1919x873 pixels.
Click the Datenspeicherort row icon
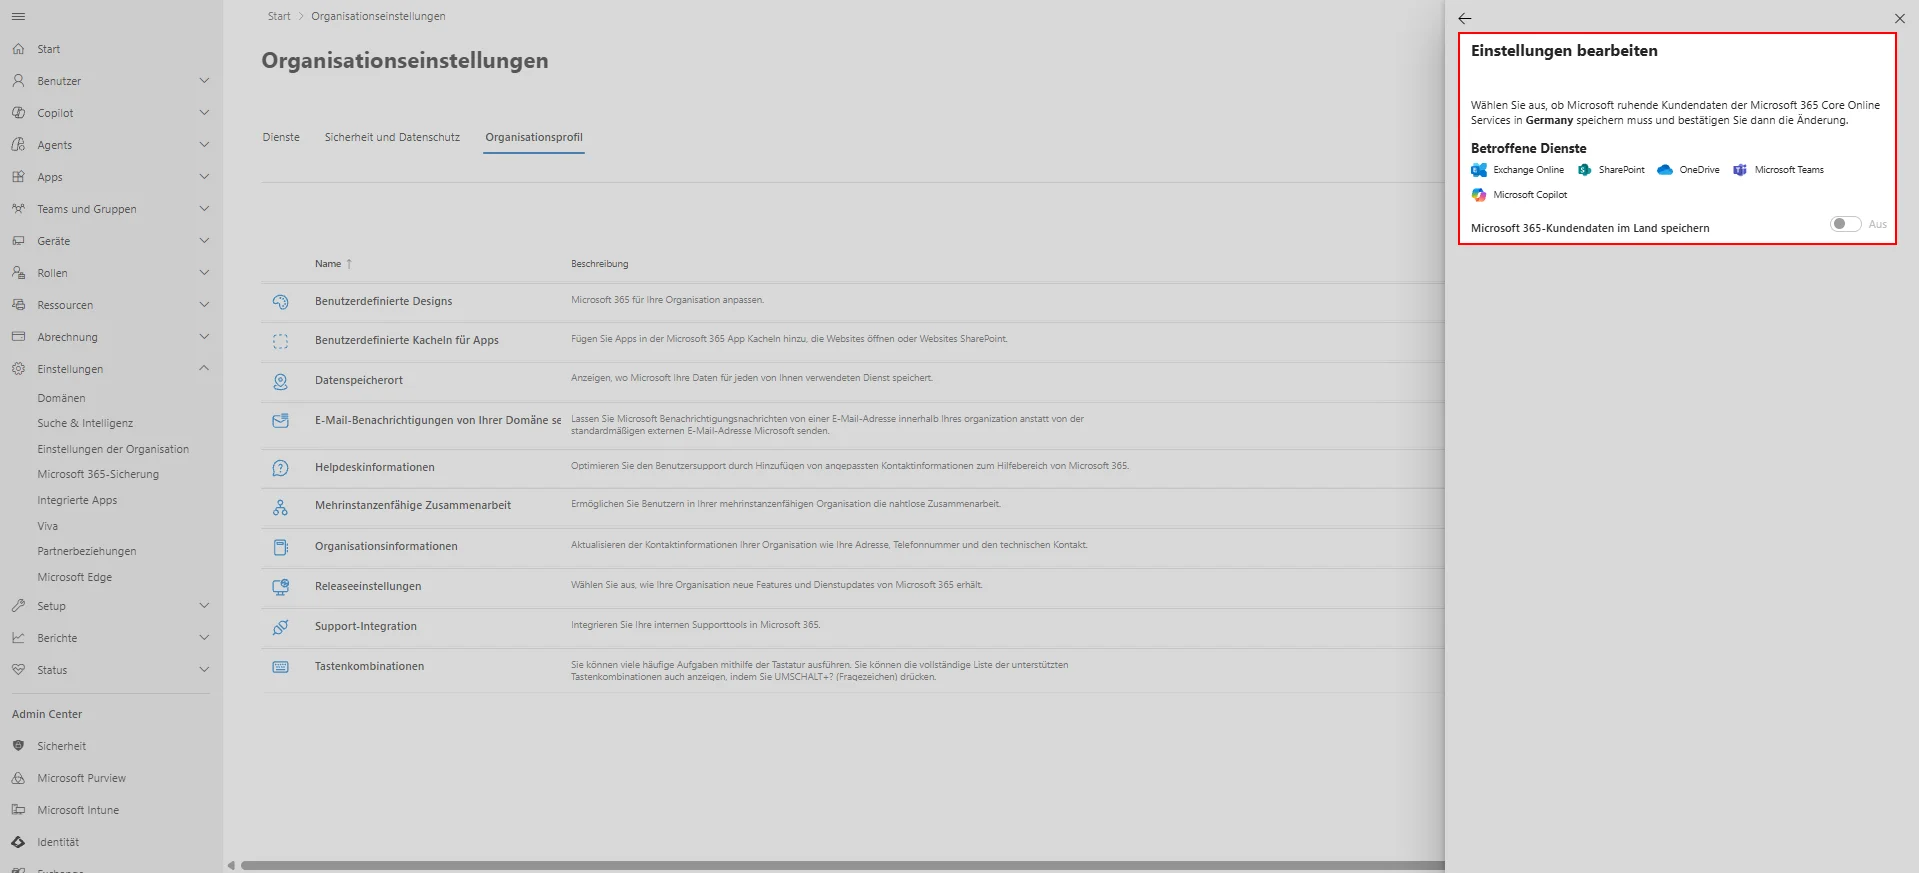280,381
